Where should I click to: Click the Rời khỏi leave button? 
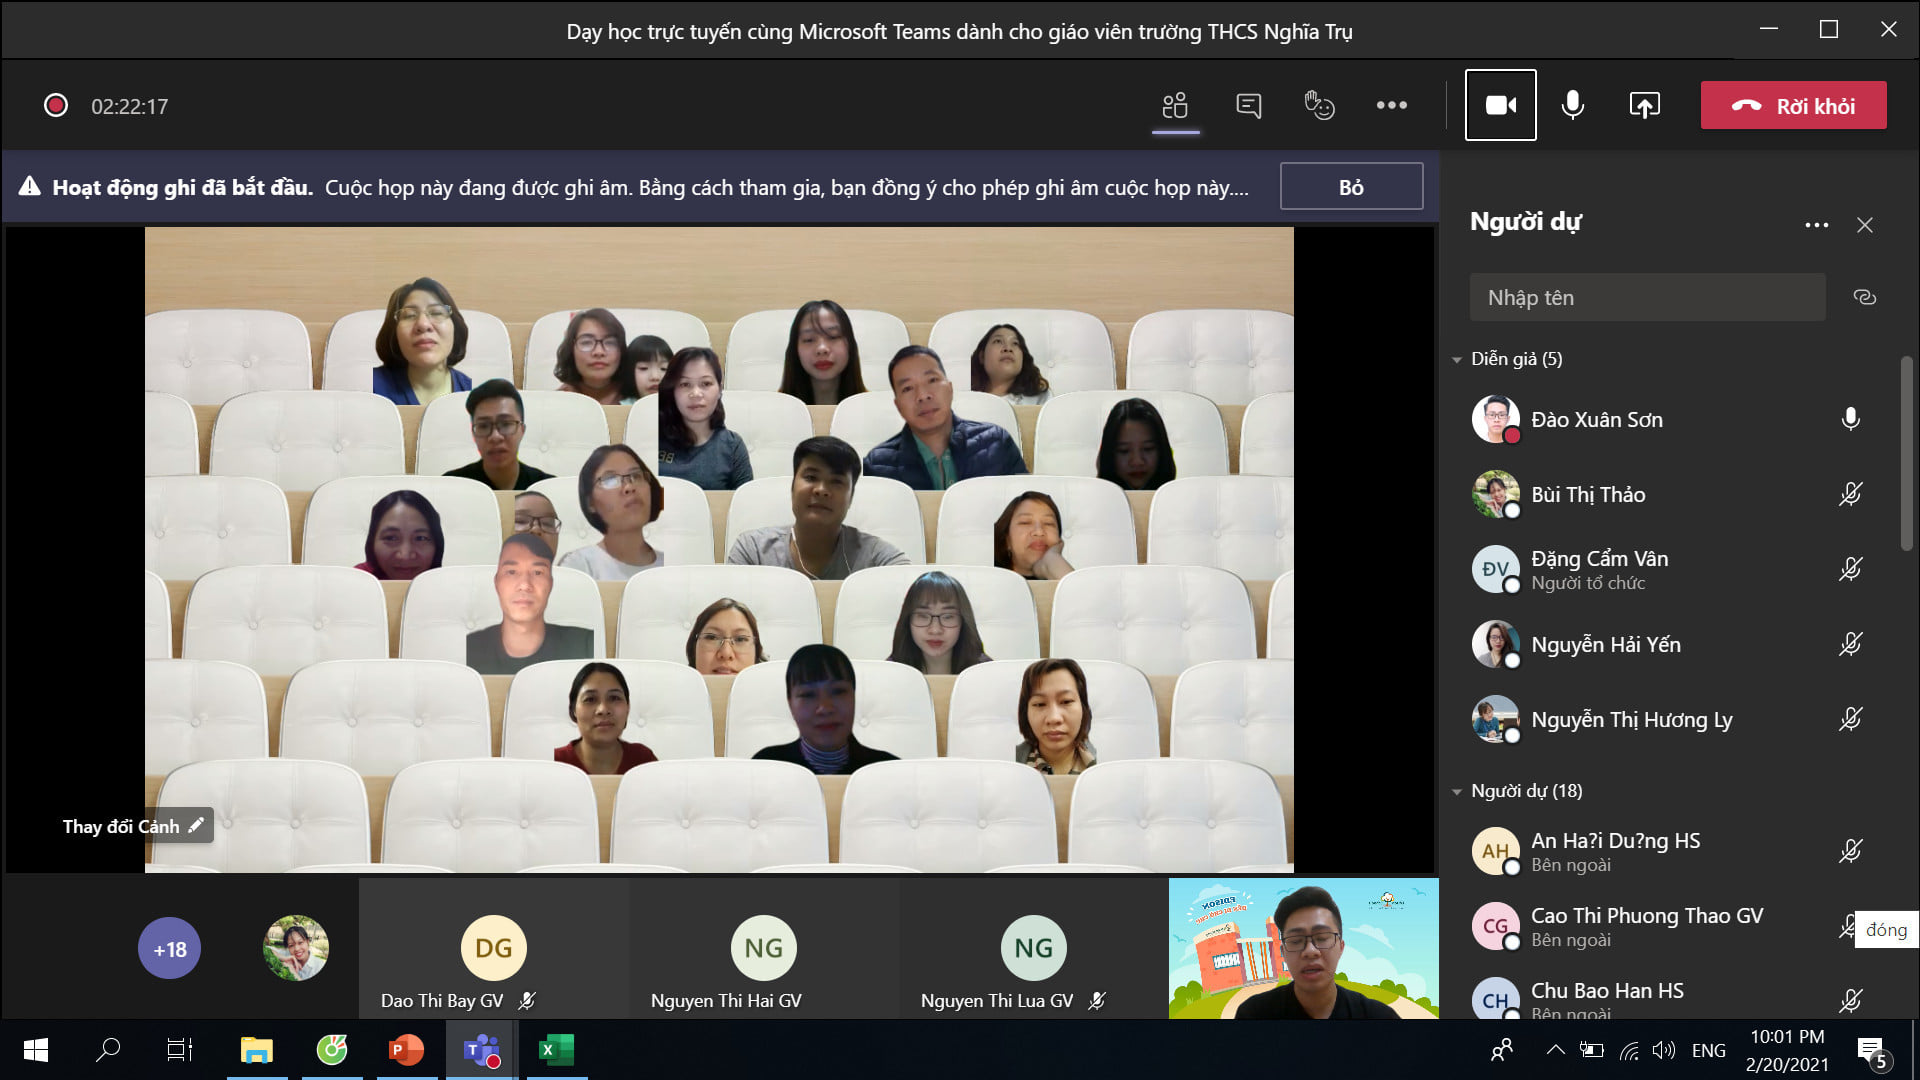click(1793, 105)
